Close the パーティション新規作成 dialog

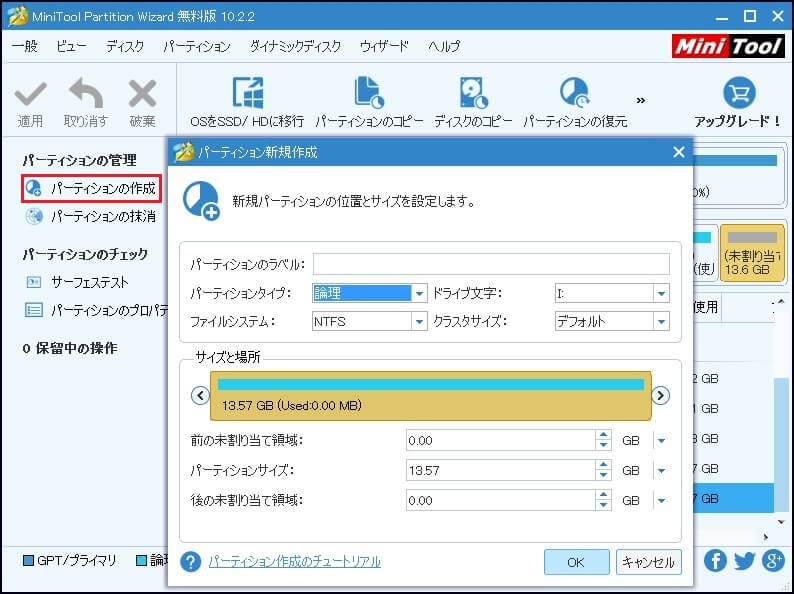(x=679, y=152)
